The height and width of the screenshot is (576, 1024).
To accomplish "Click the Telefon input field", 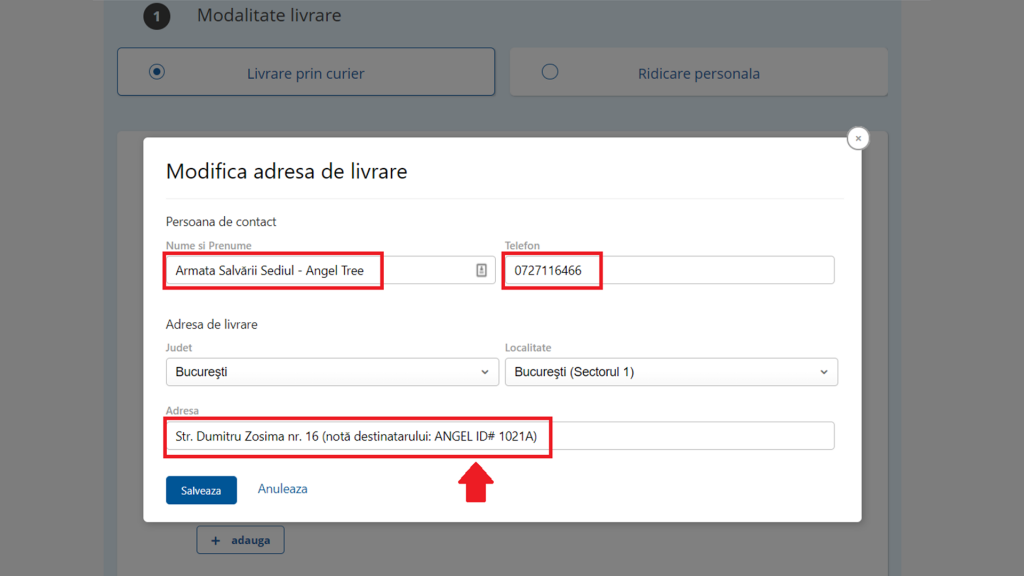I will [x=669, y=270].
